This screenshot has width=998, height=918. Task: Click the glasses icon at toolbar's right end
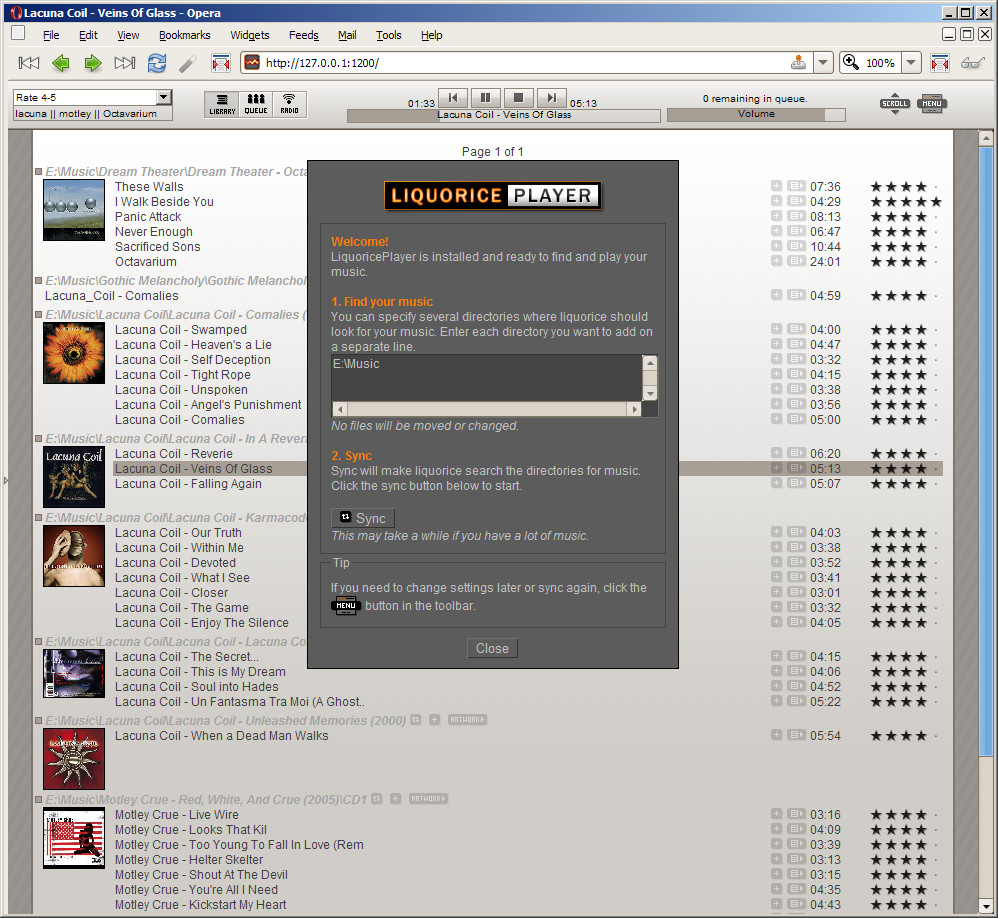pyautogui.click(x=973, y=62)
